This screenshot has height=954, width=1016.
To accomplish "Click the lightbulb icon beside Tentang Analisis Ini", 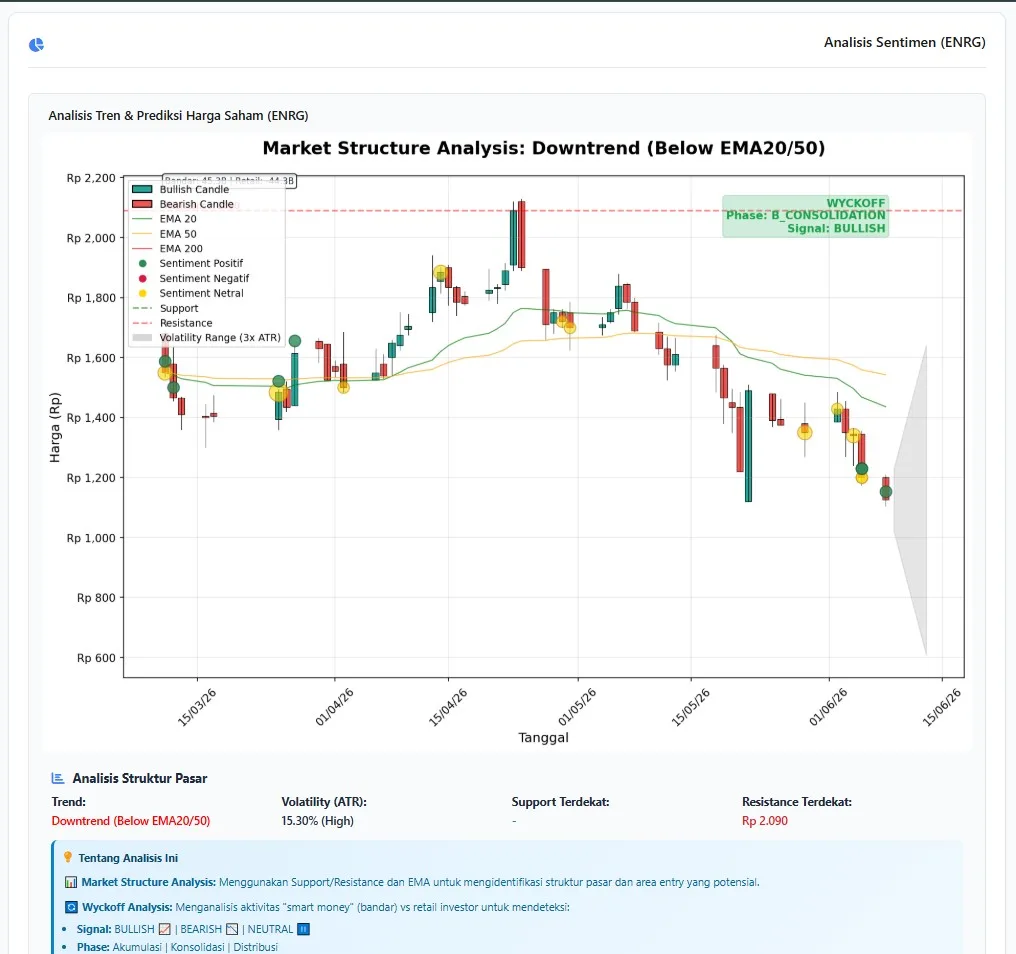I will (x=67, y=857).
